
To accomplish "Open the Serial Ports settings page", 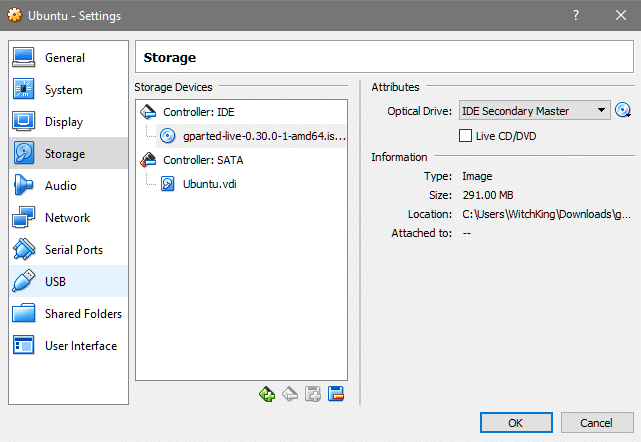I will point(73,250).
